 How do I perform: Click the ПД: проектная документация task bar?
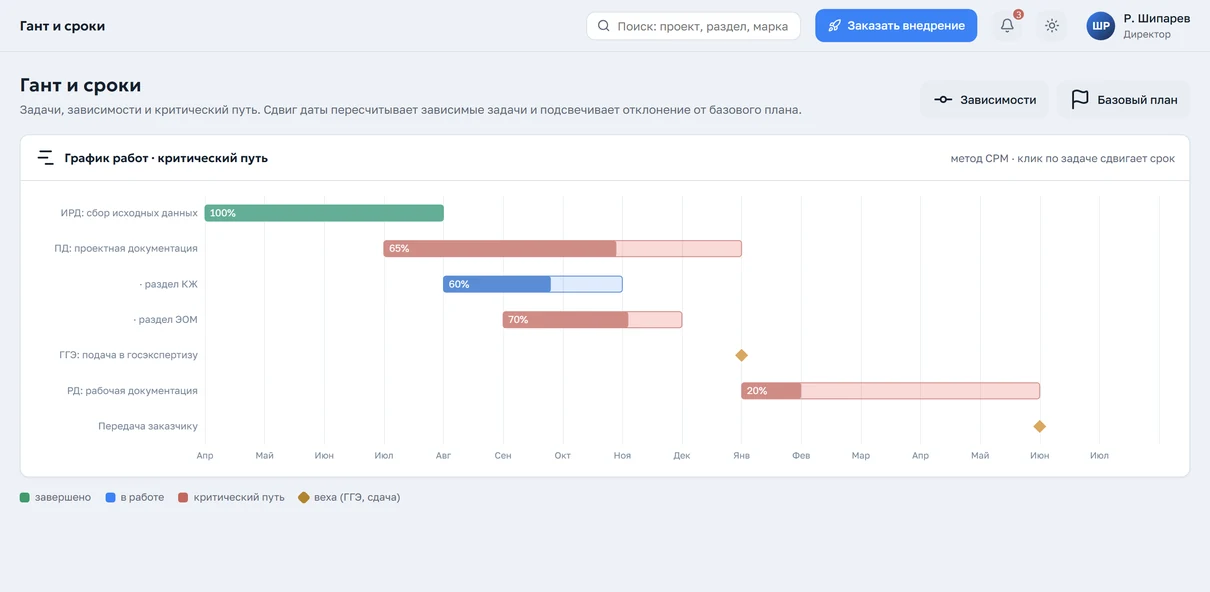[x=563, y=249]
